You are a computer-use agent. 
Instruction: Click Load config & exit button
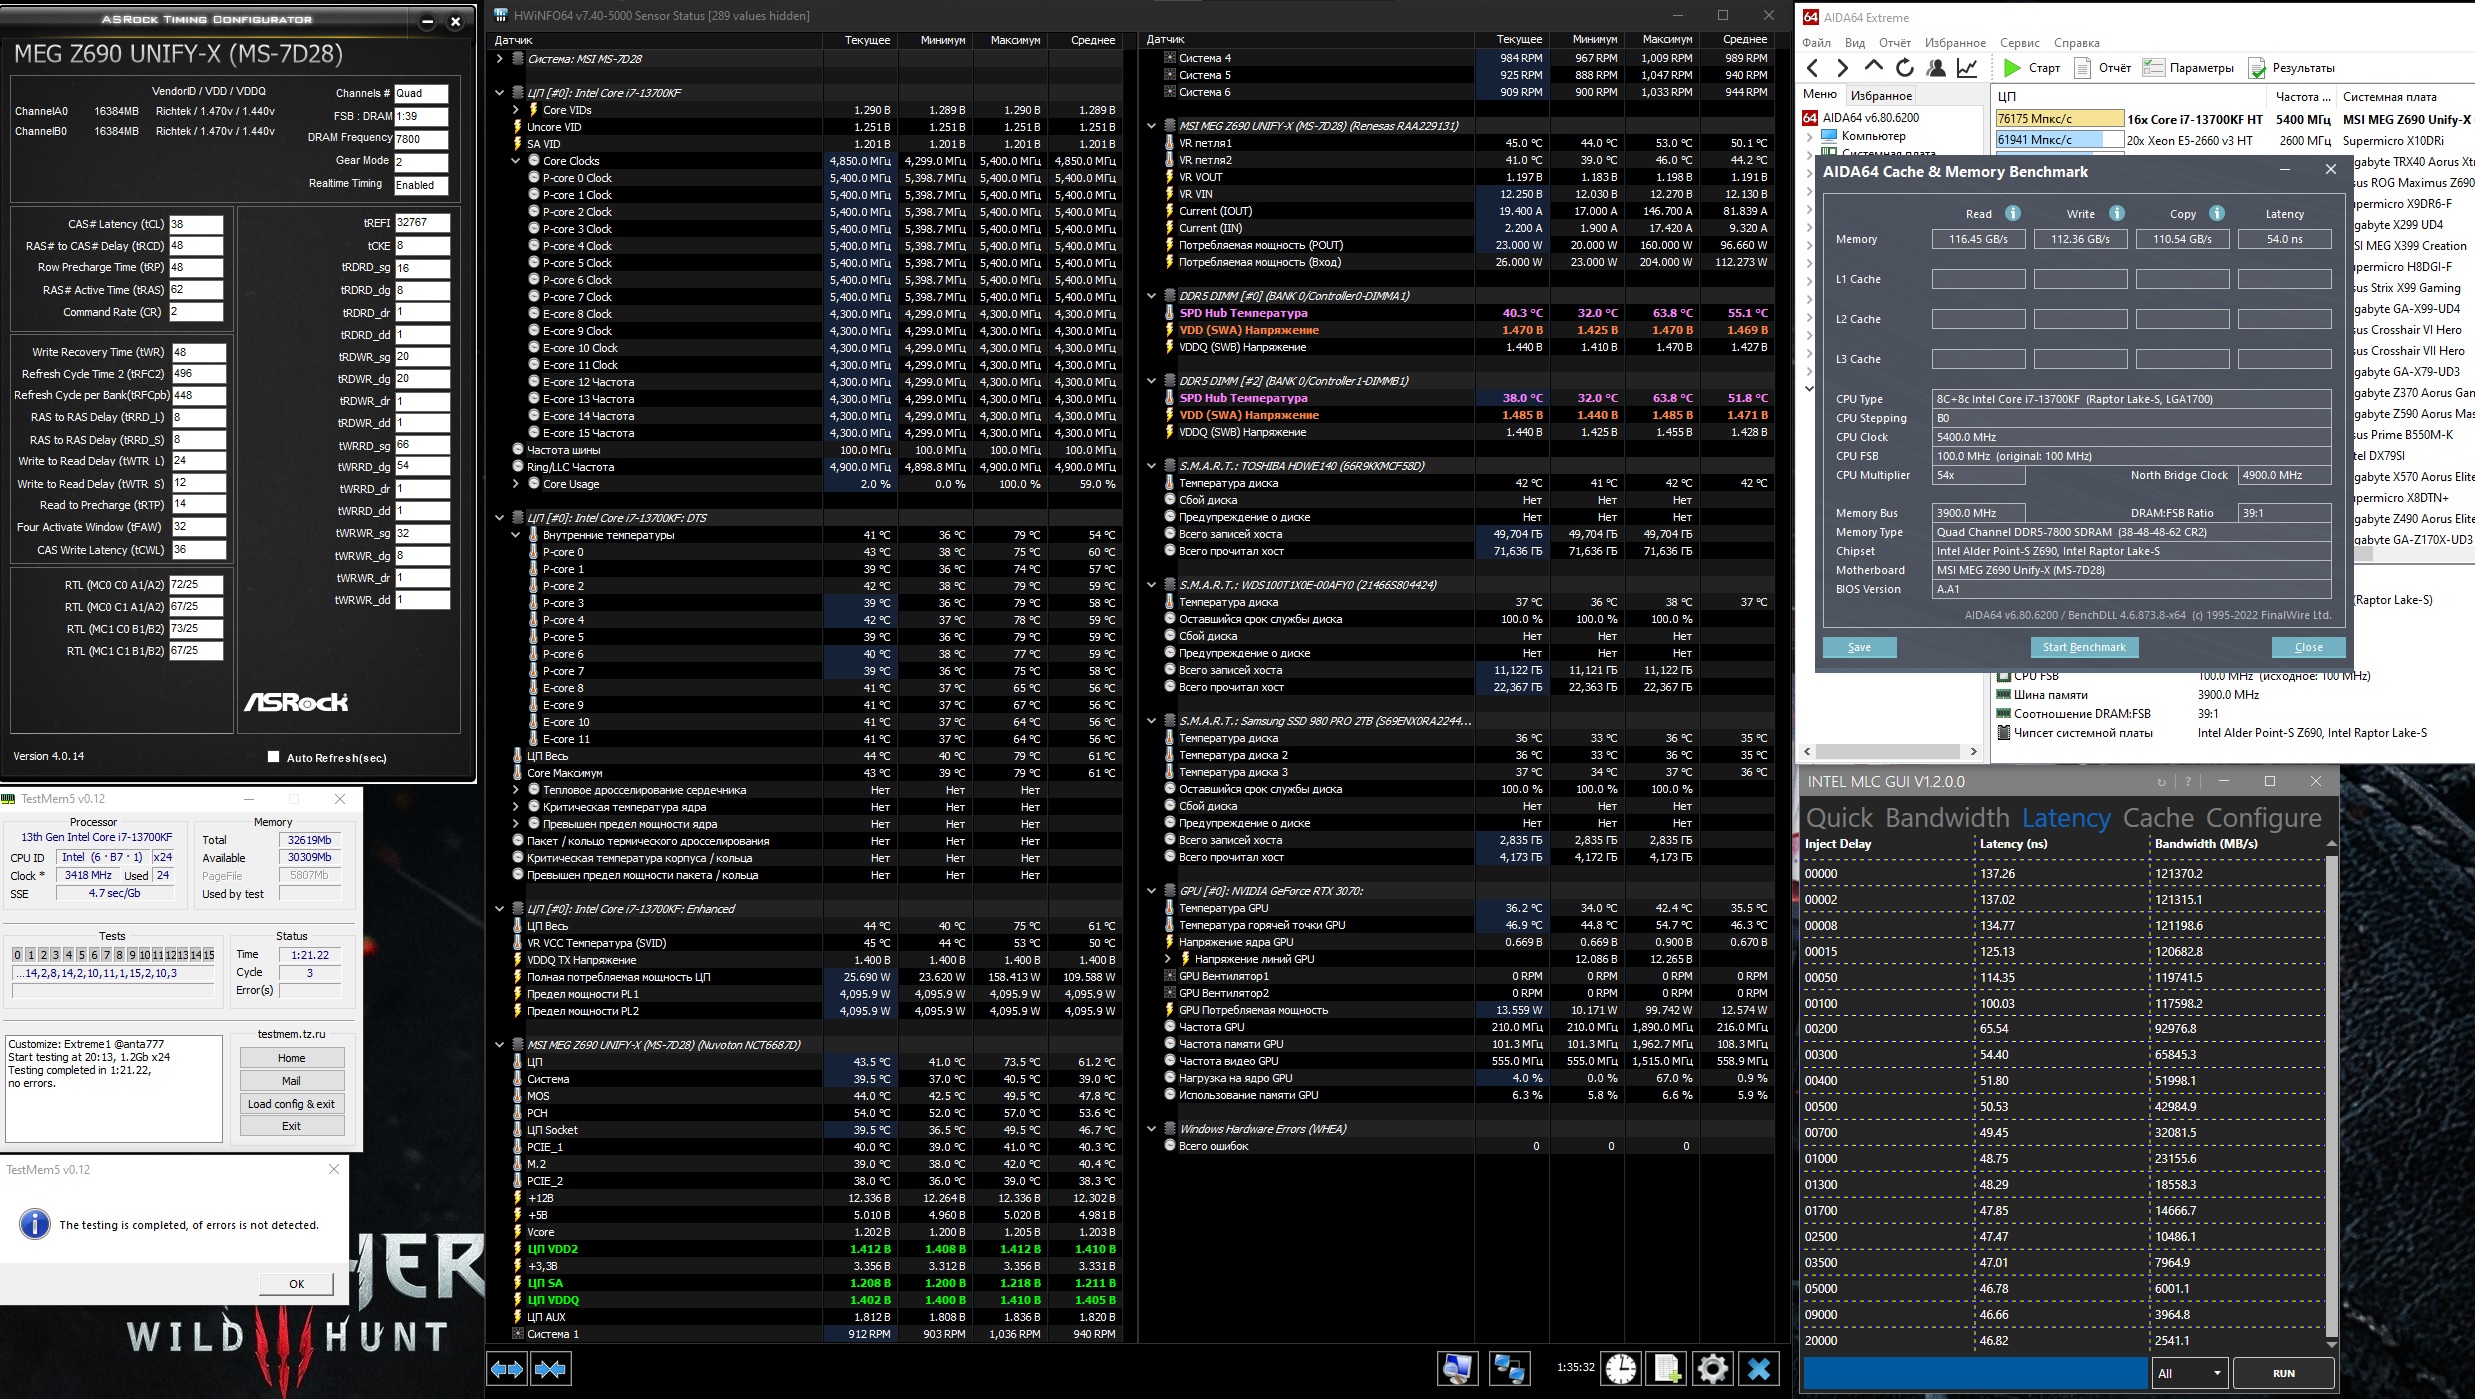[291, 1104]
